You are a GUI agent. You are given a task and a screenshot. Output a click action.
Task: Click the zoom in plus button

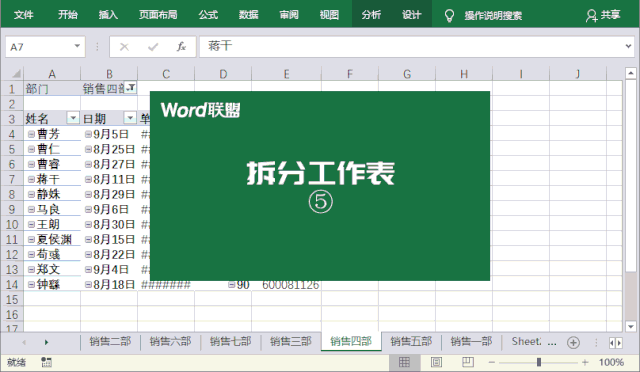pos(585,362)
